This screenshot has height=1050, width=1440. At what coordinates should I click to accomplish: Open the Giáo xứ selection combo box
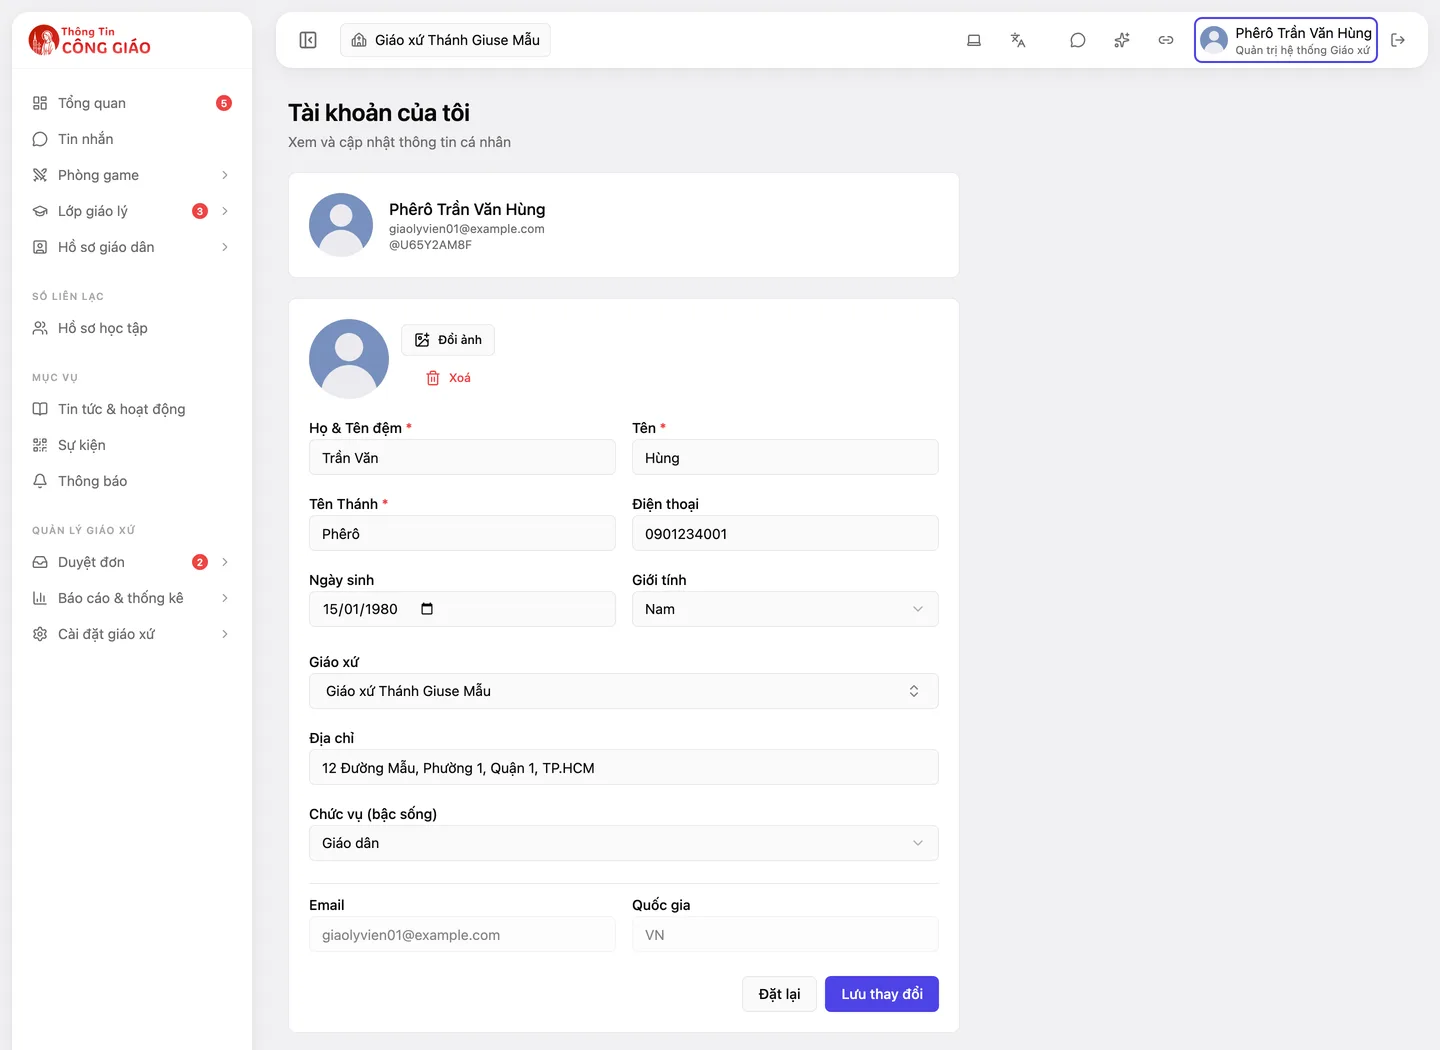624,691
